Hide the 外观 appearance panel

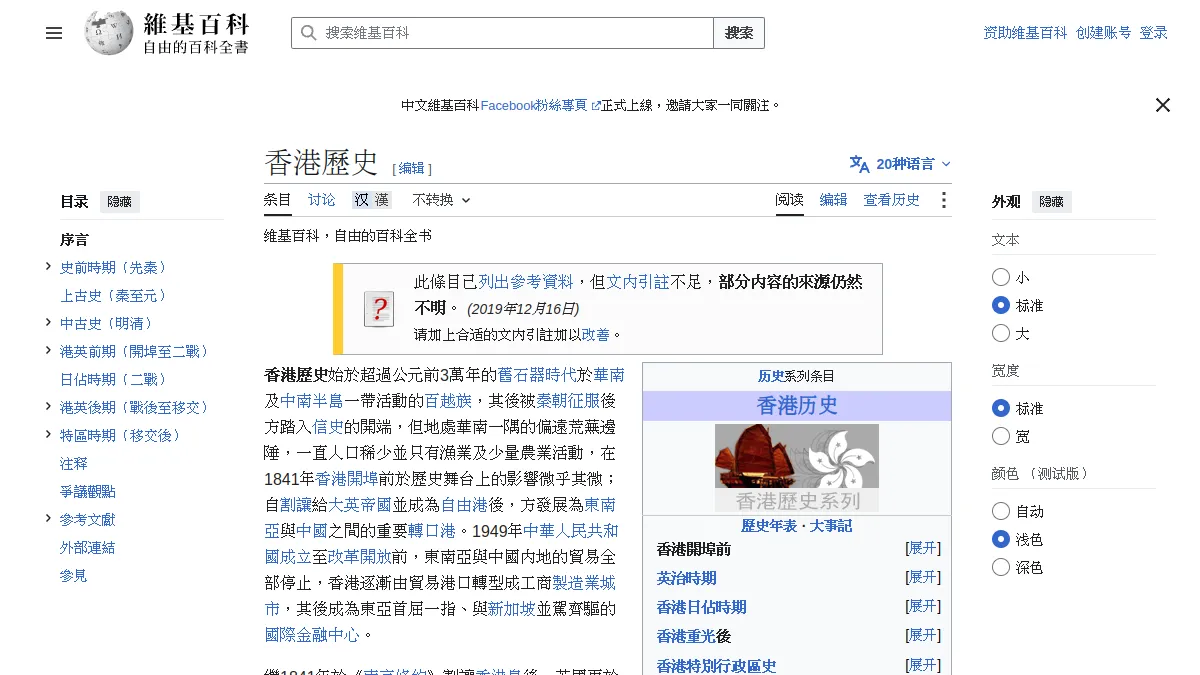pos(1052,202)
